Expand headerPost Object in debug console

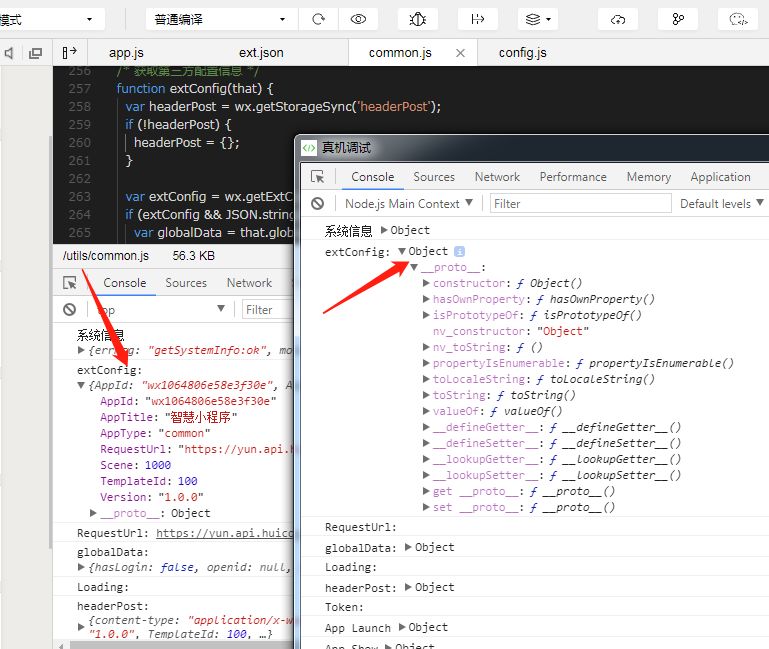click(408, 587)
